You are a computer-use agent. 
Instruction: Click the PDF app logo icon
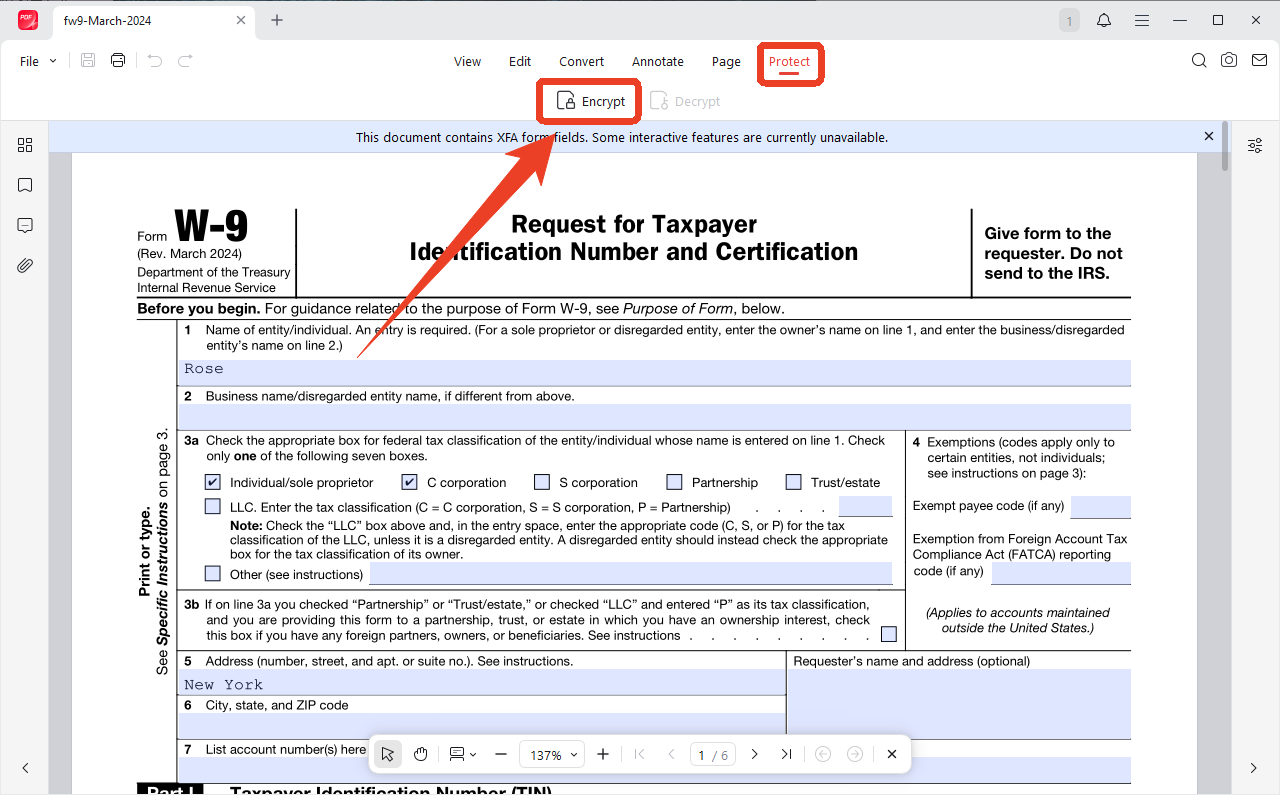click(27, 20)
